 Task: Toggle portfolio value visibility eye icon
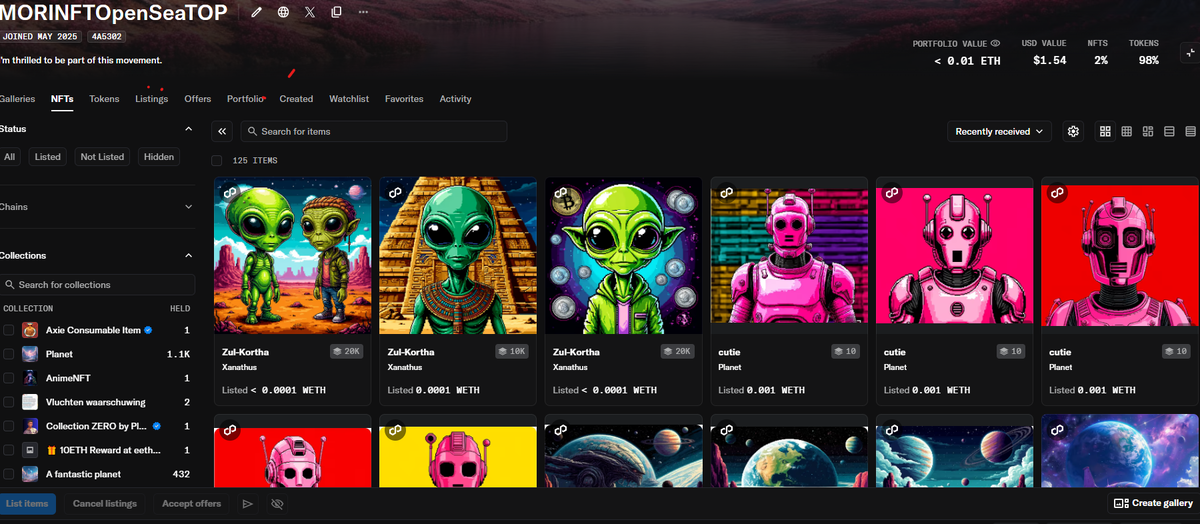pos(995,44)
